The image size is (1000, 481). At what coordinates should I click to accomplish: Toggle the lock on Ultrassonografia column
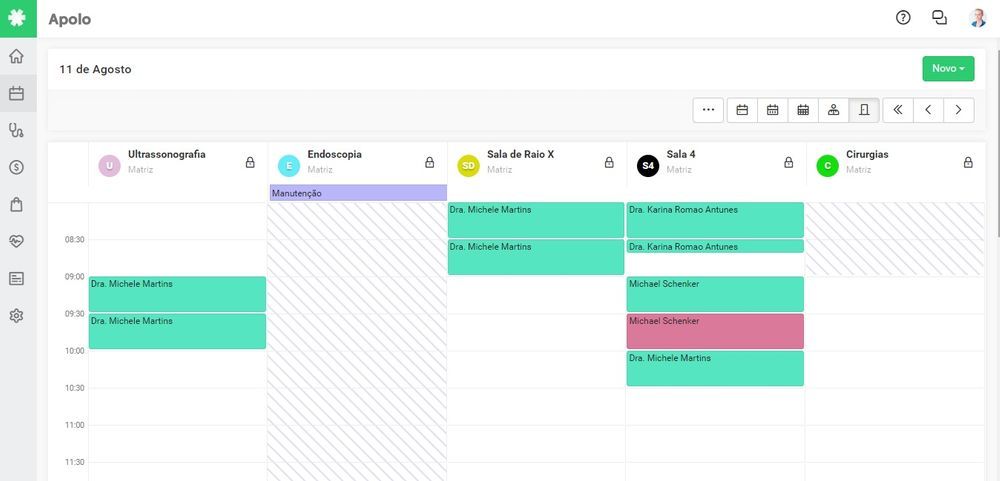(x=250, y=162)
